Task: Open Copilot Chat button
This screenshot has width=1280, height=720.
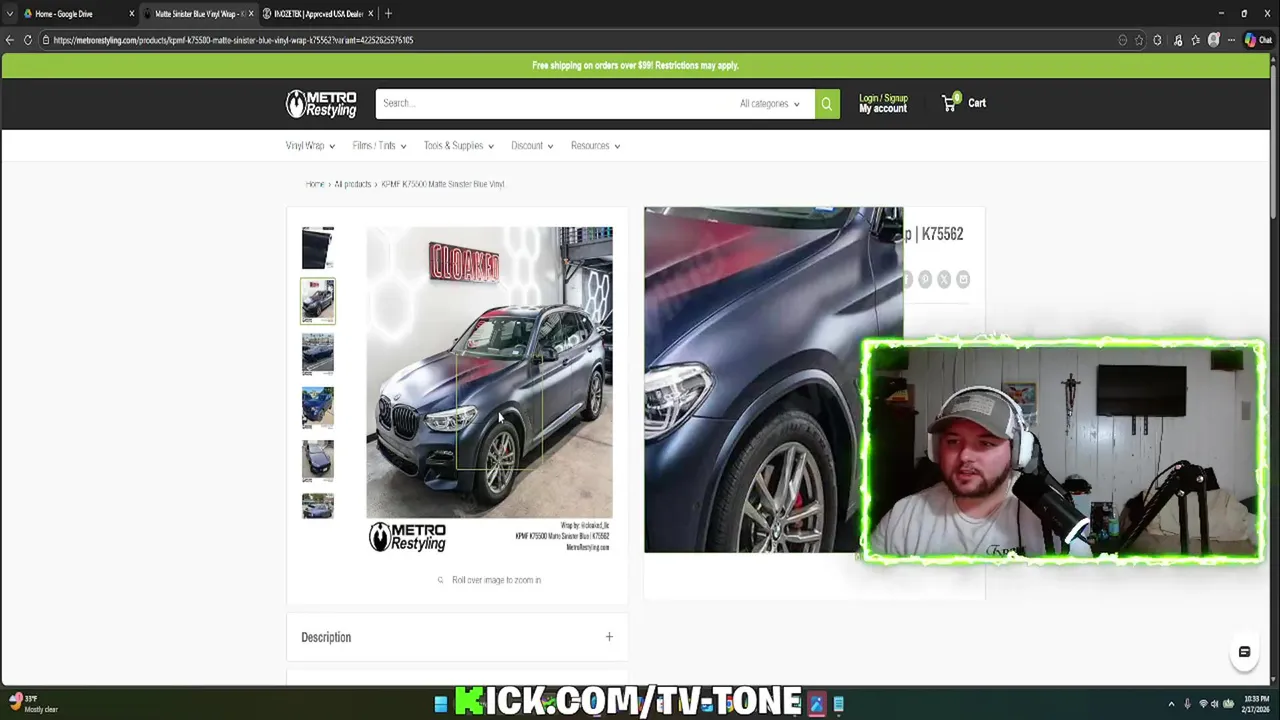Action: coord(1257,40)
